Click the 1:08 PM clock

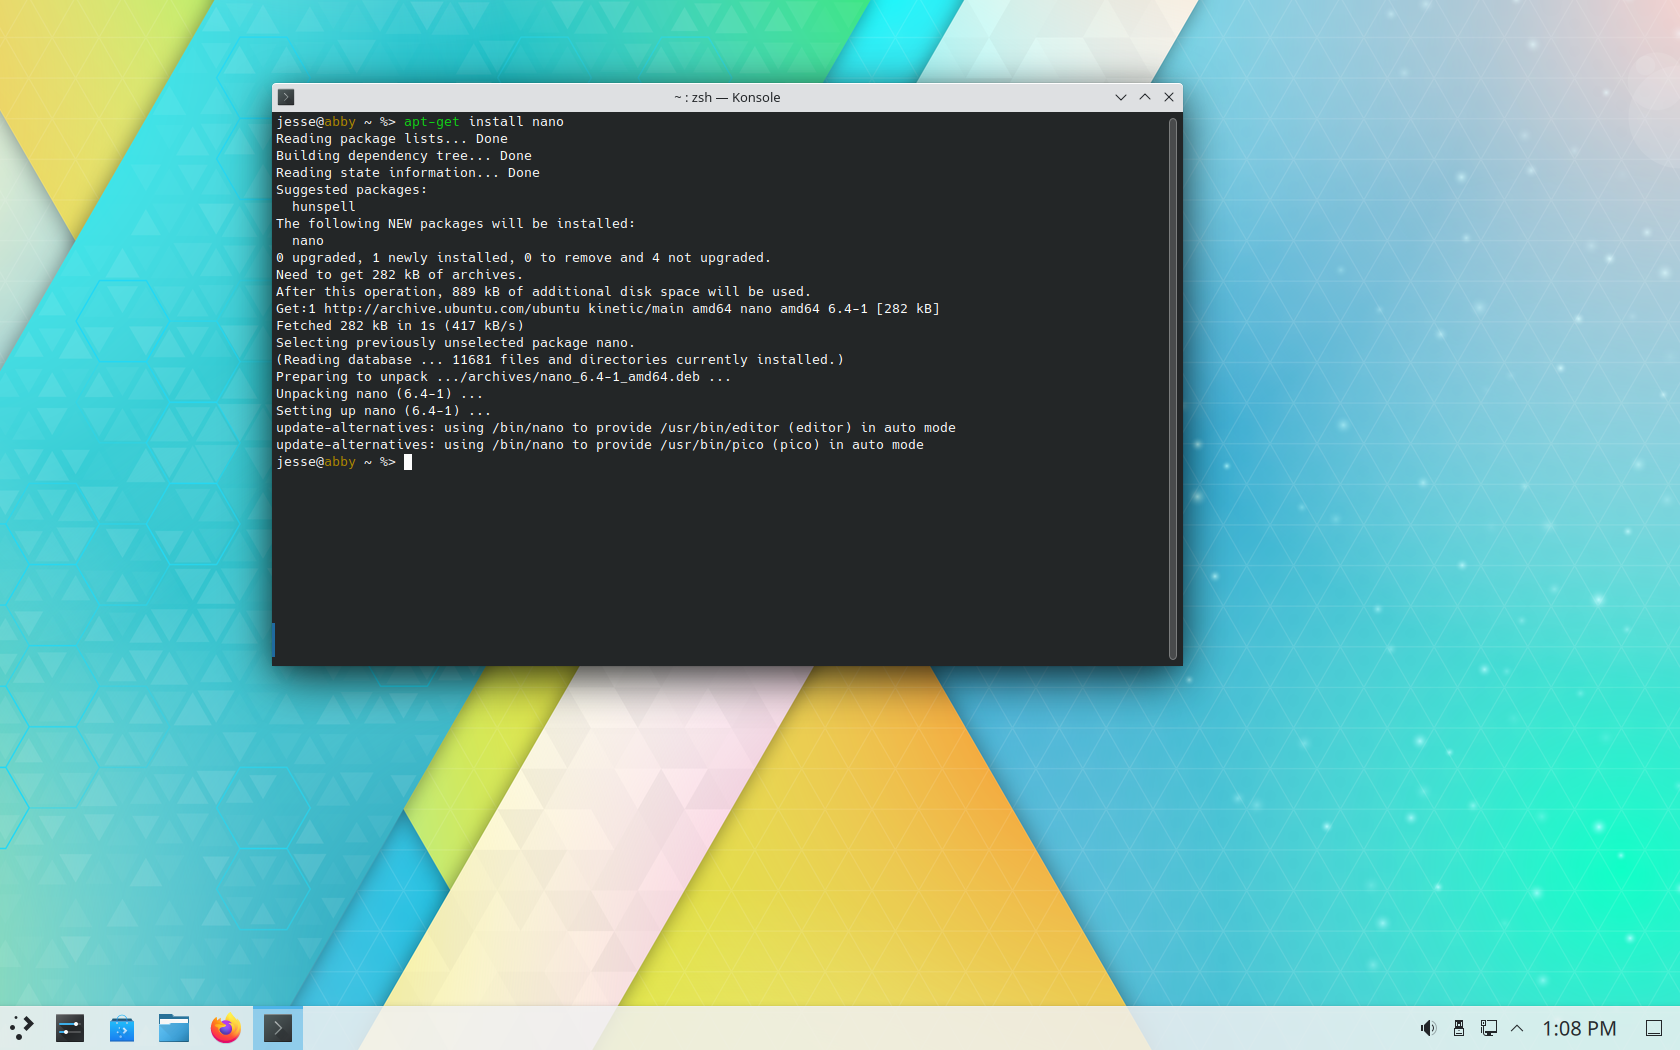(x=1579, y=1028)
